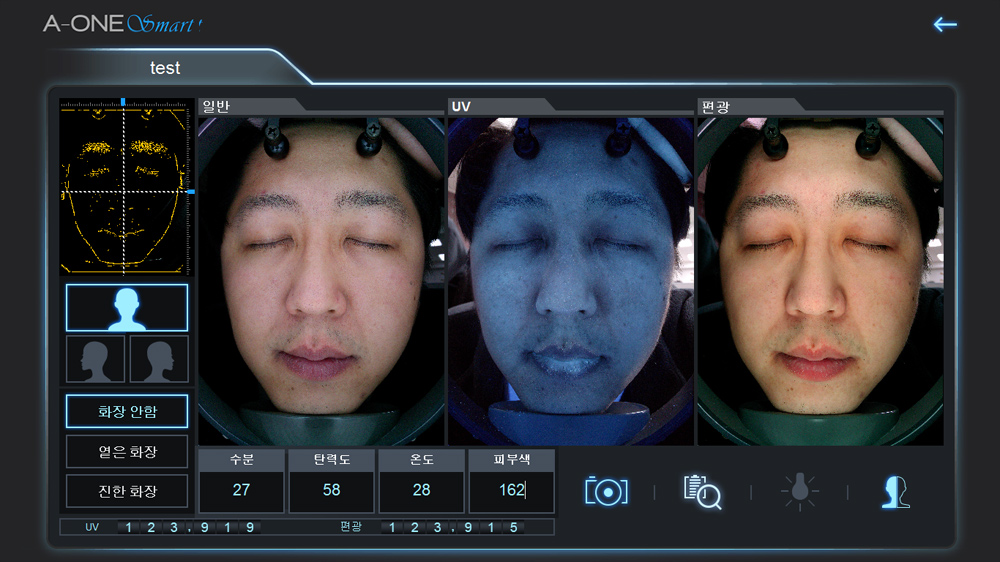Click the camera capture icon
The image size is (1000, 562).
(x=606, y=491)
